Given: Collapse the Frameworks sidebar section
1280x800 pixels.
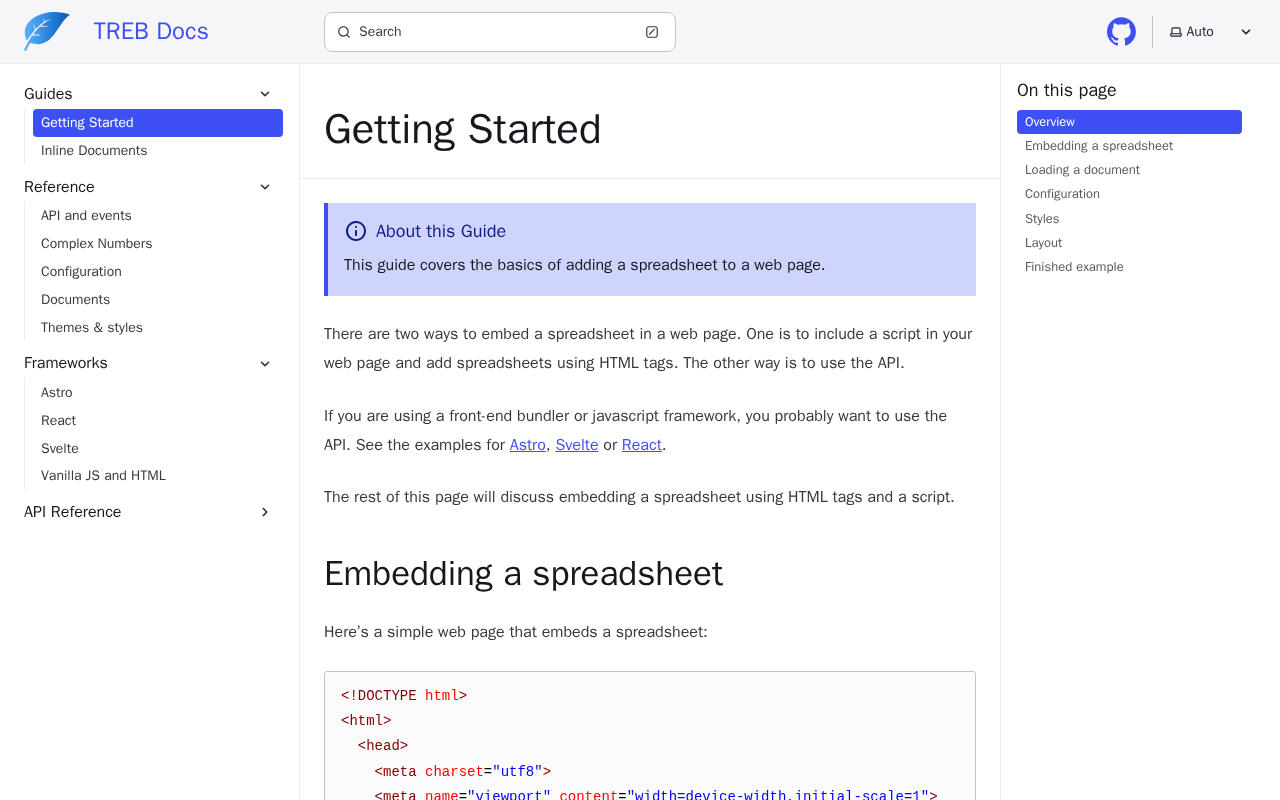Looking at the screenshot, I should [265, 363].
